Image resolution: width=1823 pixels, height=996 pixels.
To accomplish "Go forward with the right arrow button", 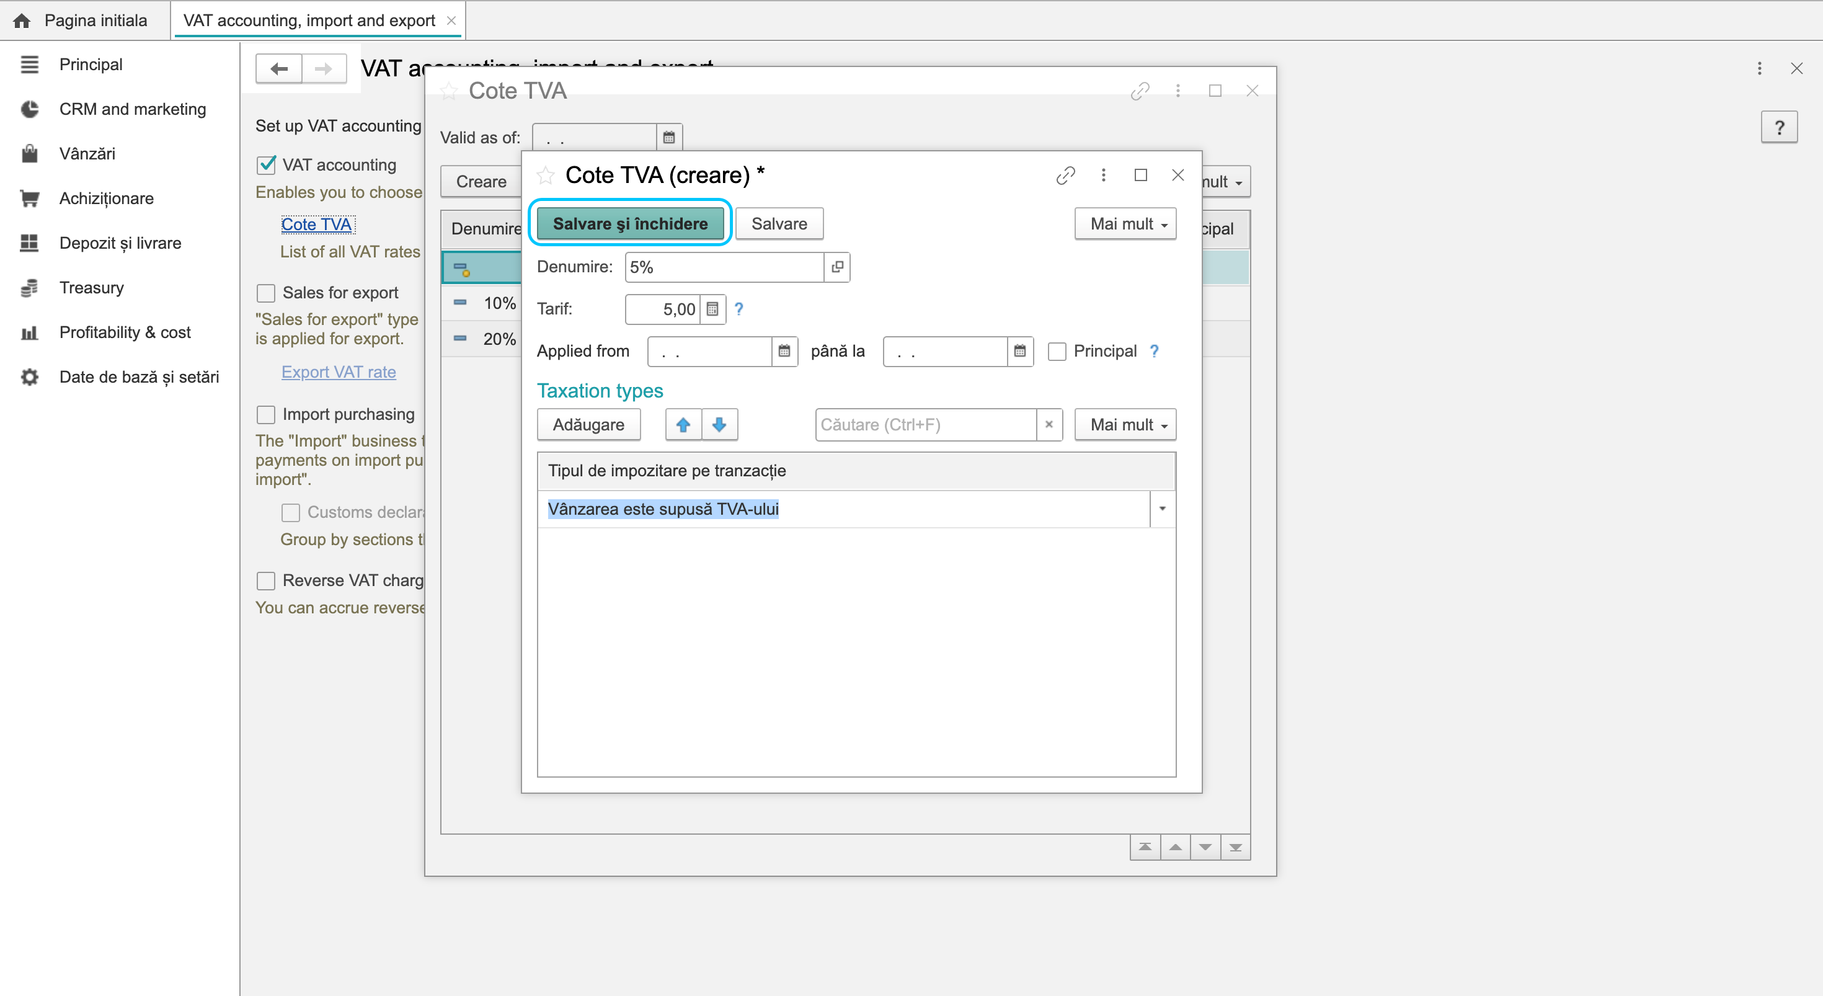I will (324, 69).
